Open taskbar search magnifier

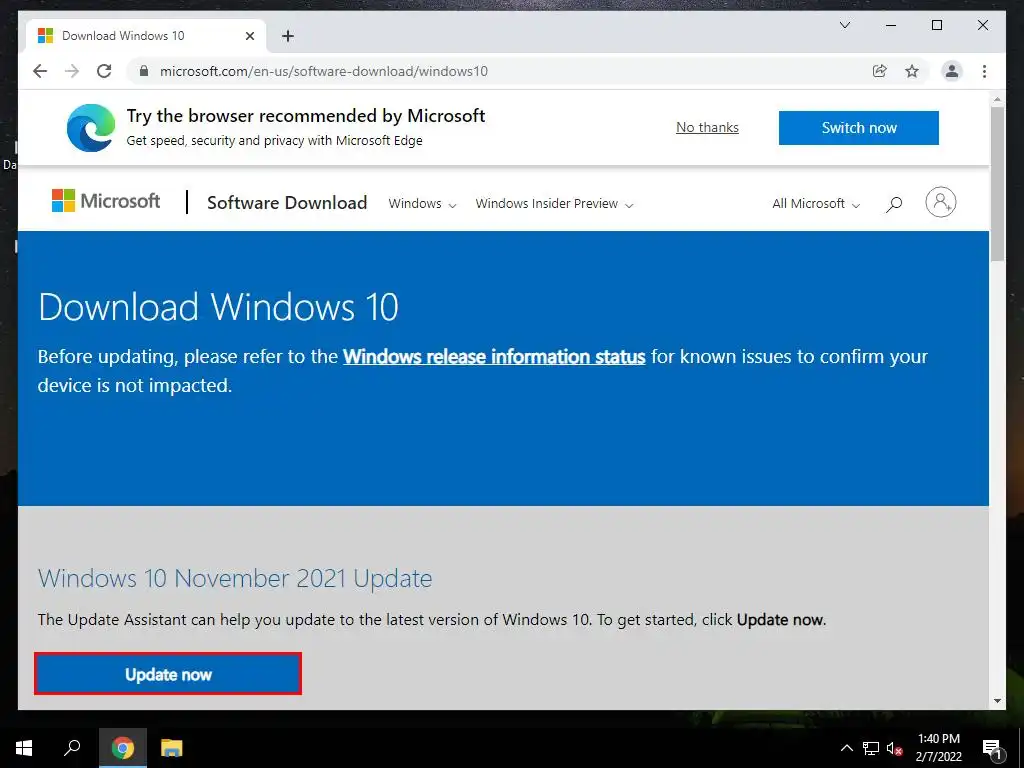(x=72, y=748)
